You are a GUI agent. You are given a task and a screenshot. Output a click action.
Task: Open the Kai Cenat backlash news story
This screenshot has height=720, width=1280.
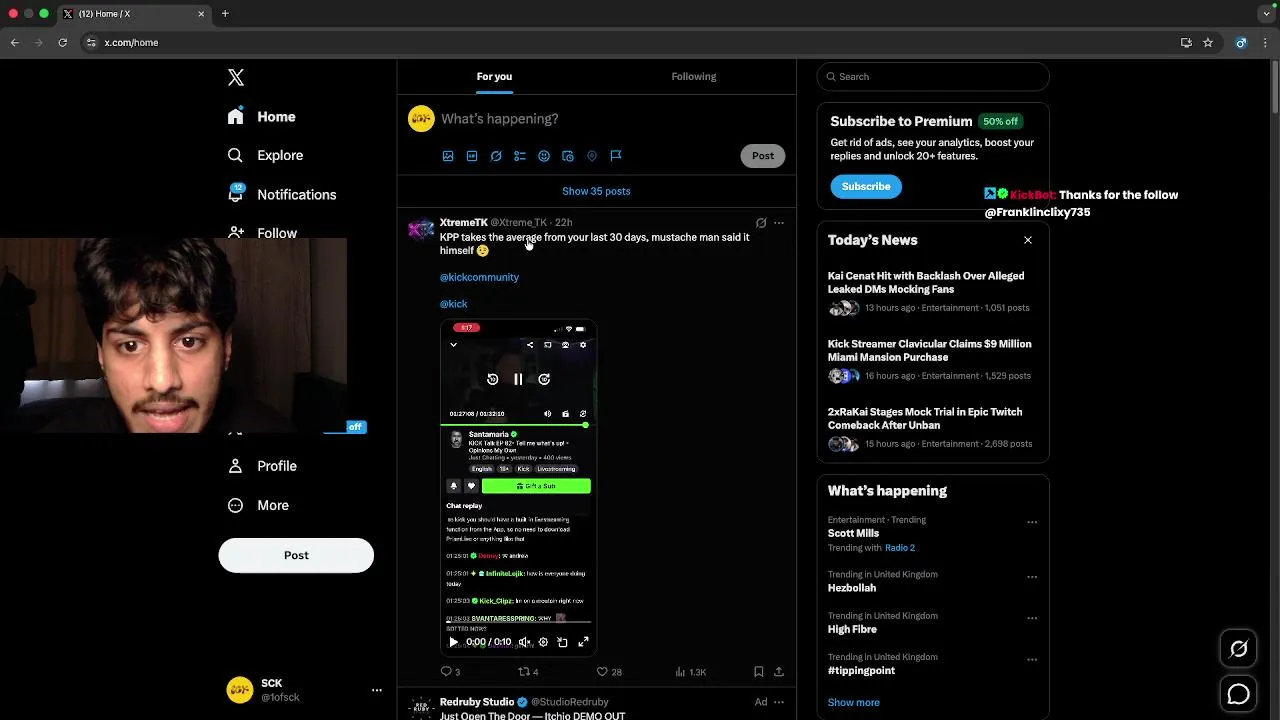[933, 291]
